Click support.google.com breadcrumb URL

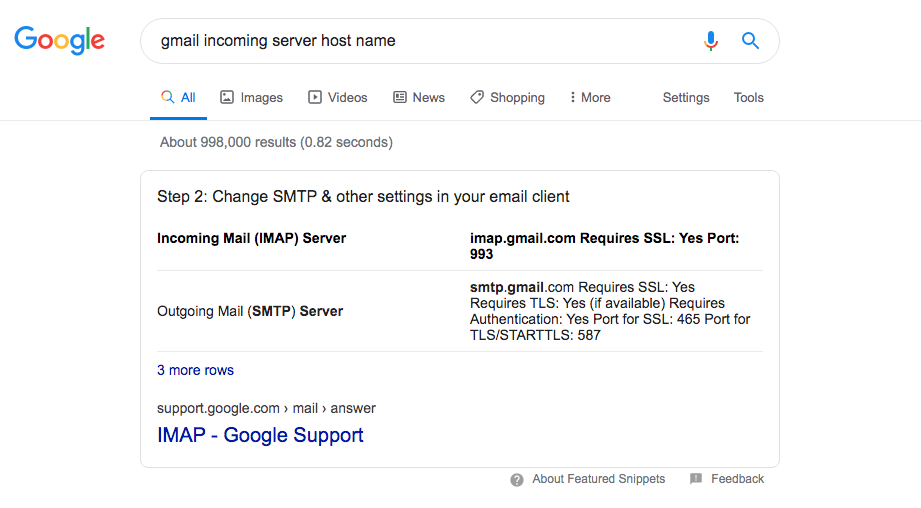(266, 408)
